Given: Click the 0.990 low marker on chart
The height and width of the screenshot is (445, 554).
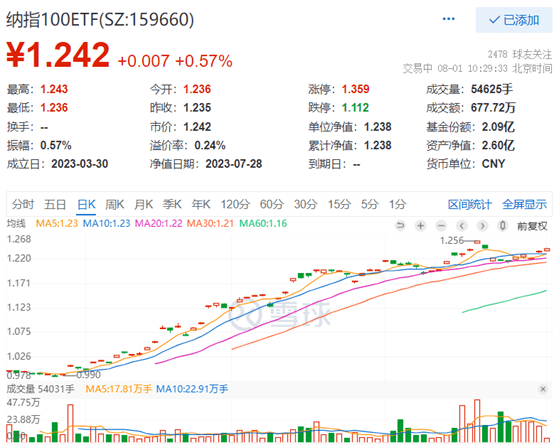Looking at the screenshot, I should coord(88,375).
